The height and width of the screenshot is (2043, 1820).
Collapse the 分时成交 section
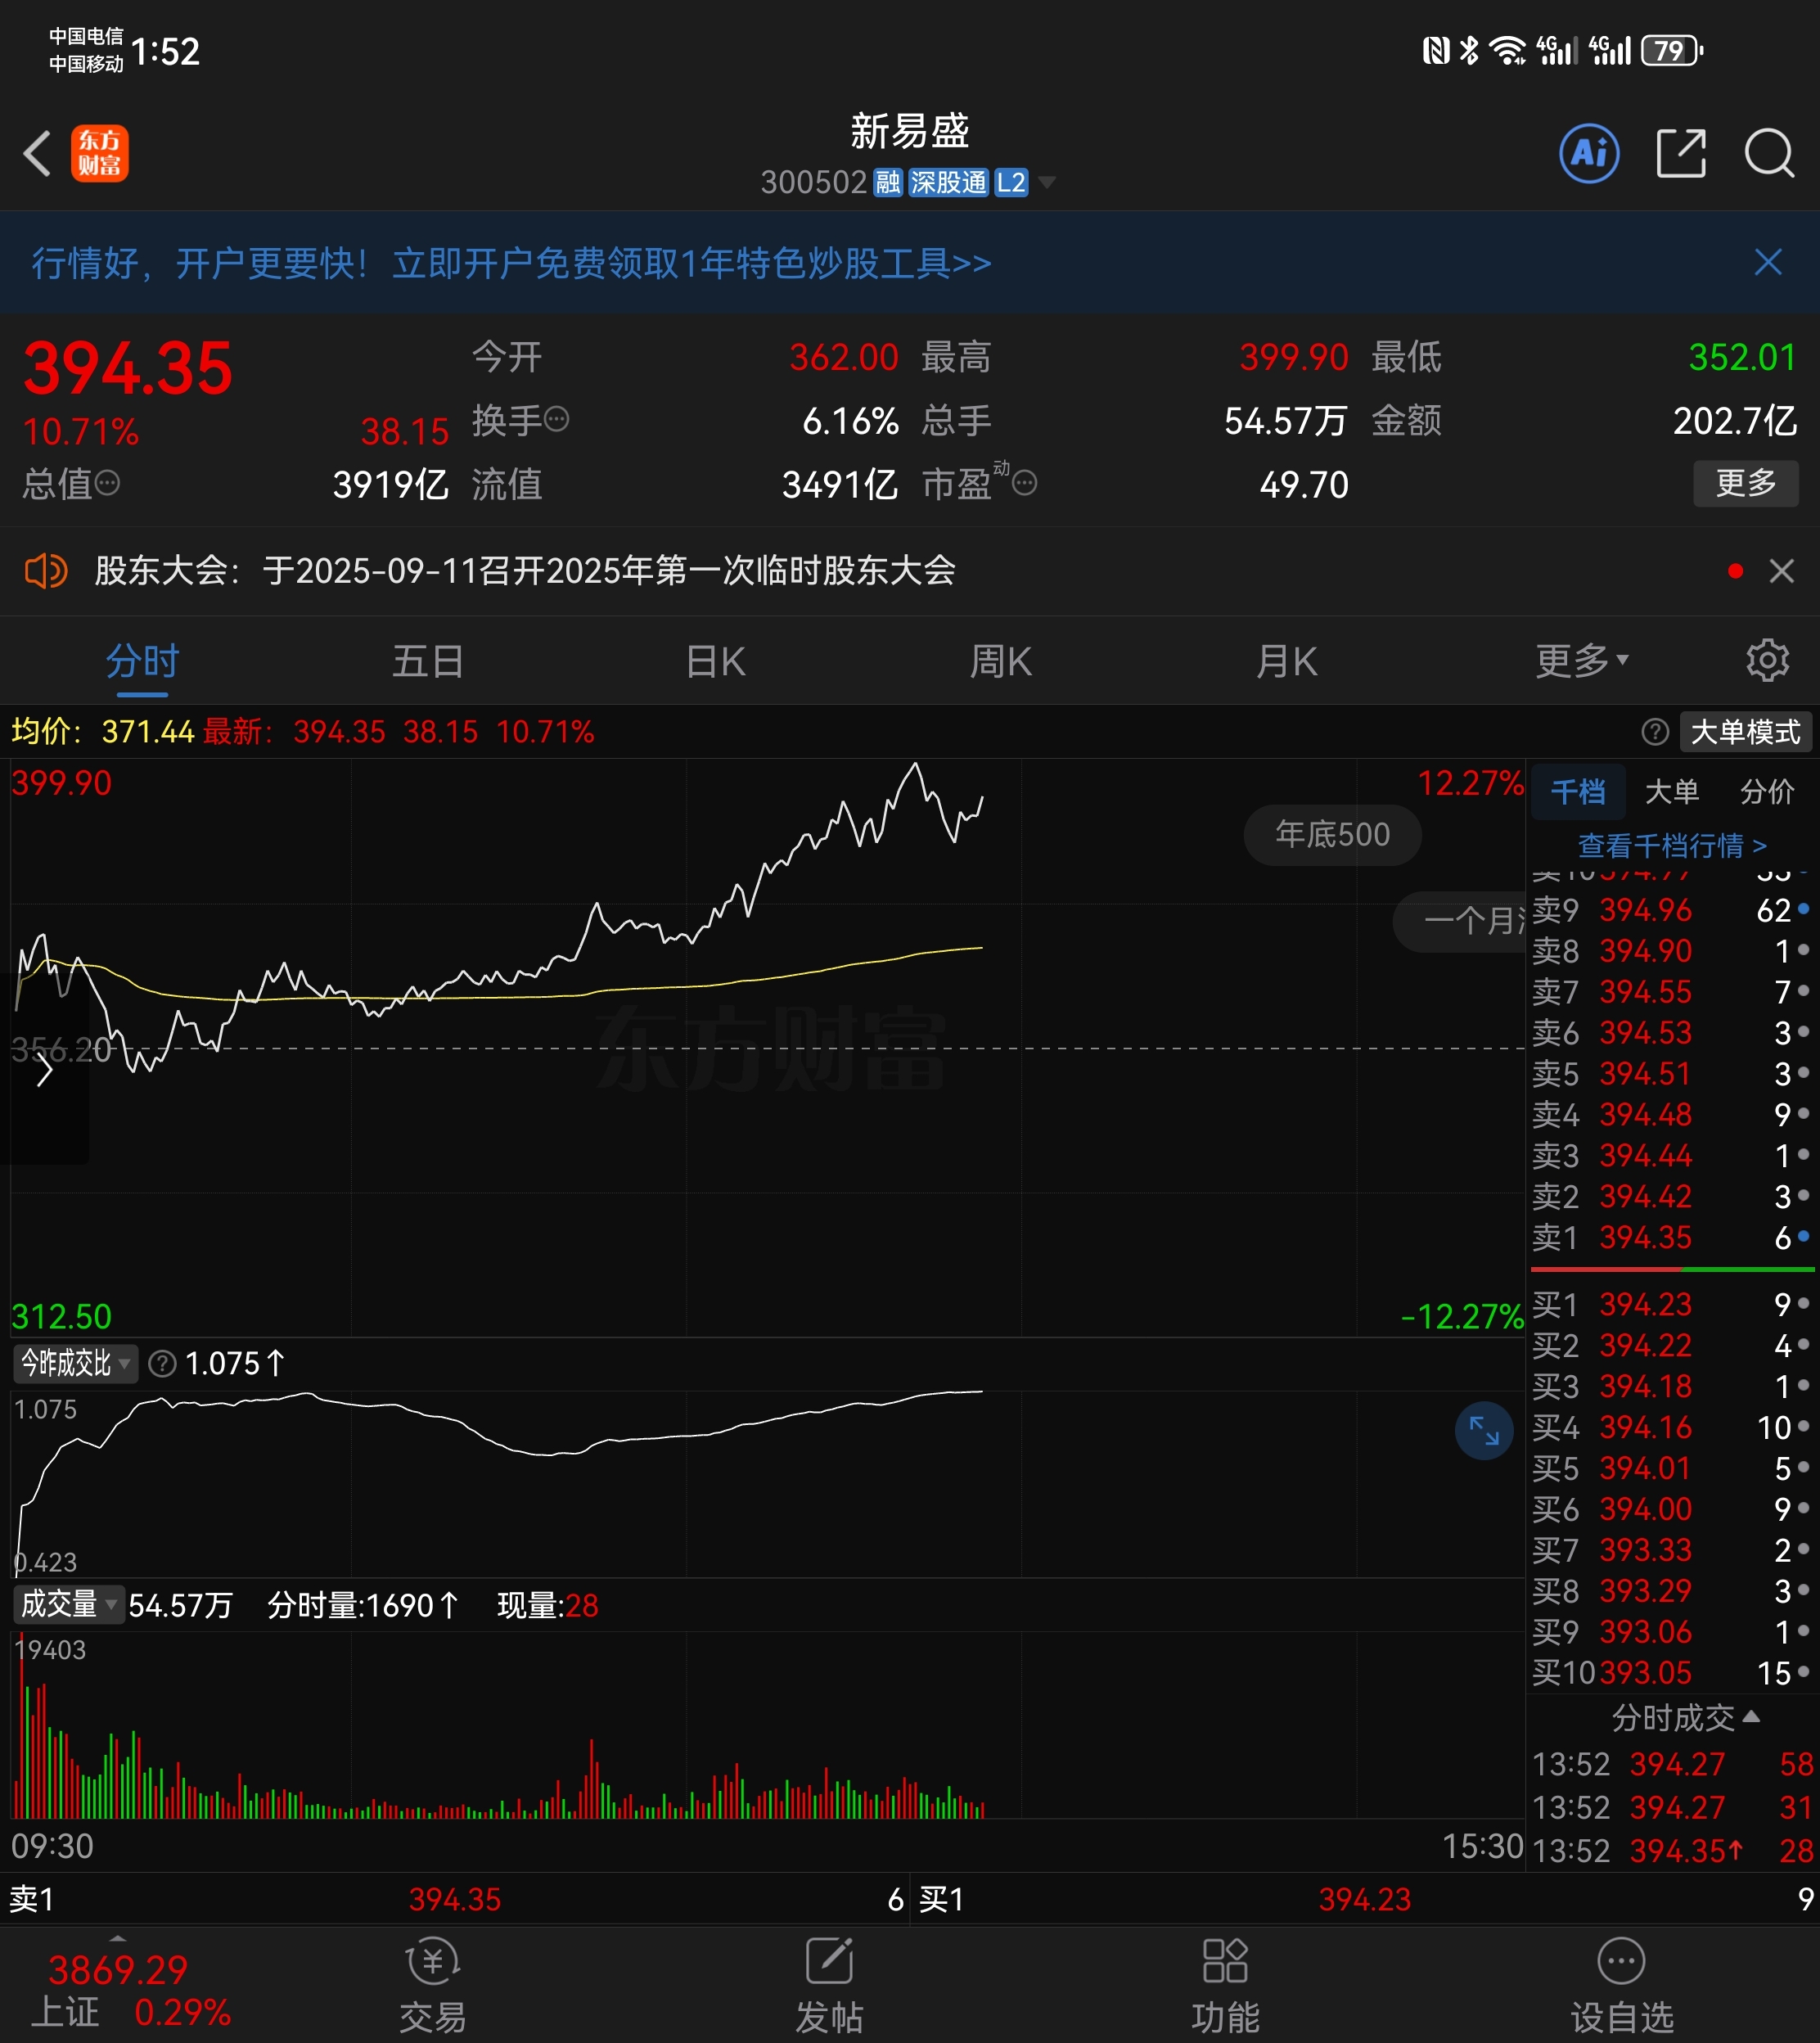pyautogui.click(x=1686, y=1718)
